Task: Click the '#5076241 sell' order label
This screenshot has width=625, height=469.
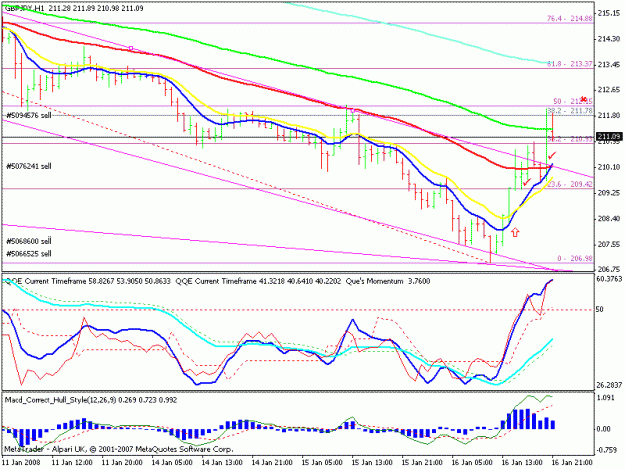Action: [29, 166]
